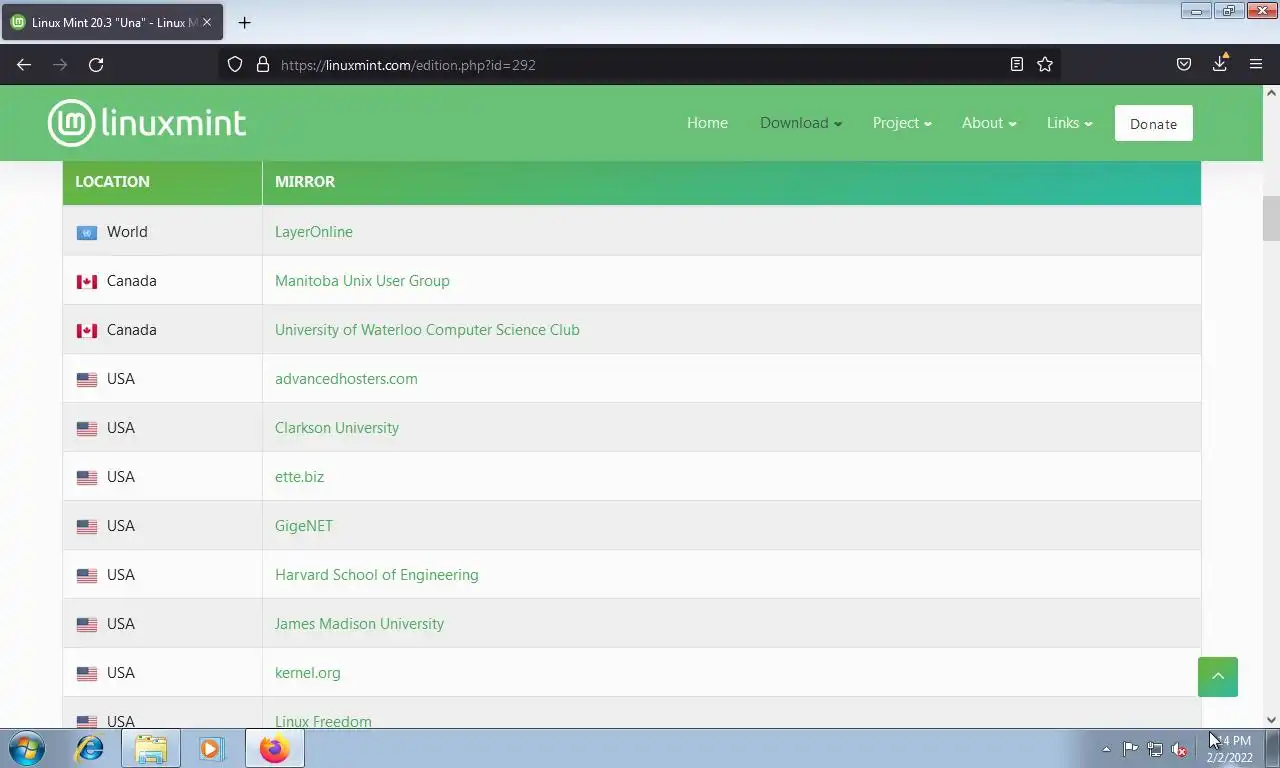Click the scrollbar down arrow

[1271, 719]
